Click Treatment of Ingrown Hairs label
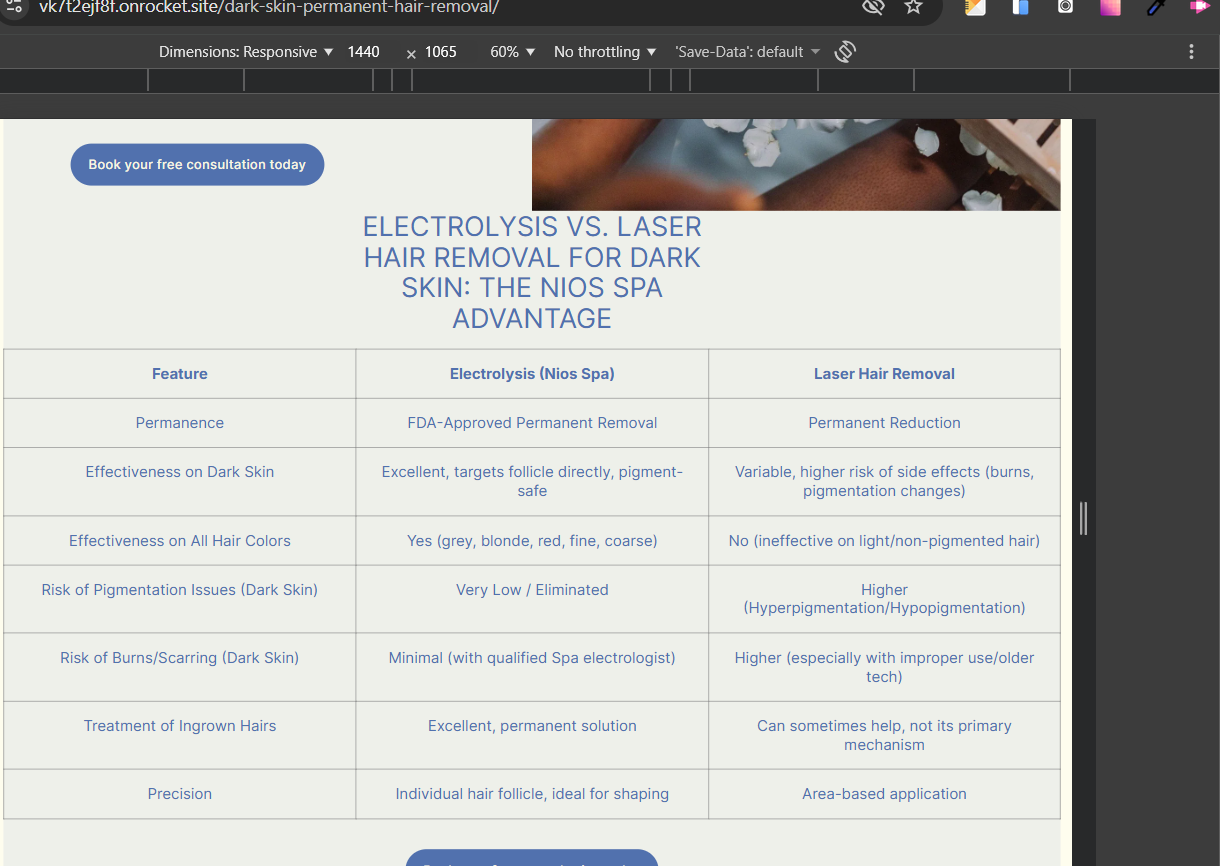 (x=180, y=726)
